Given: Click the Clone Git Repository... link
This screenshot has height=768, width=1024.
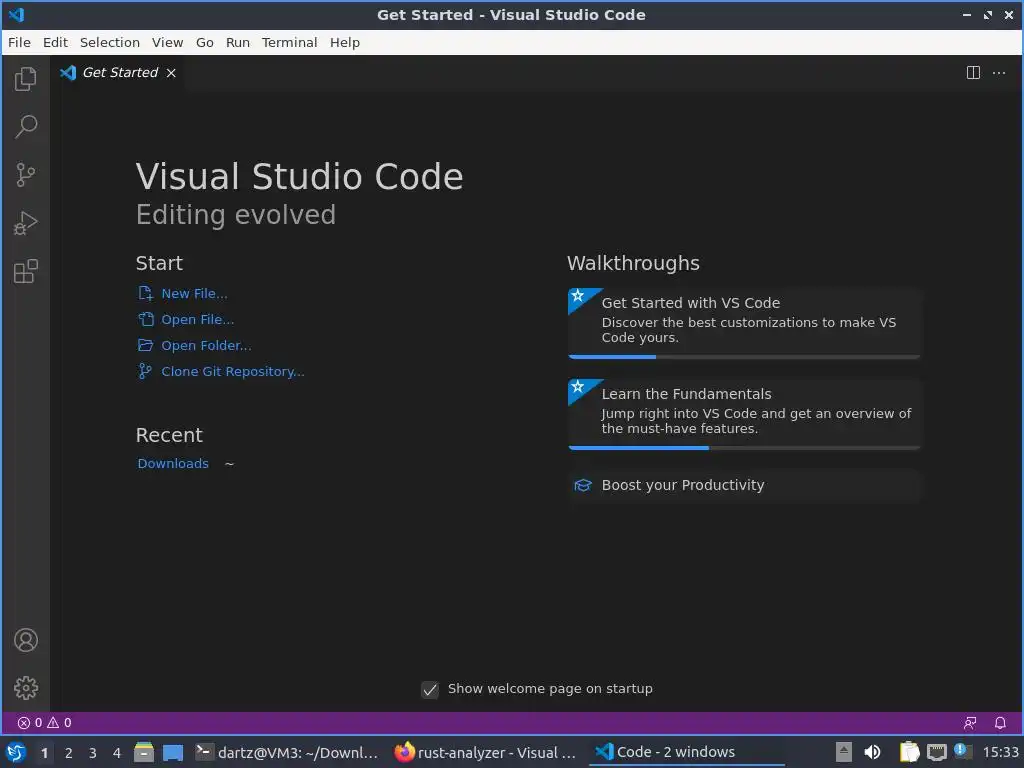Looking at the screenshot, I should point(221,372).
